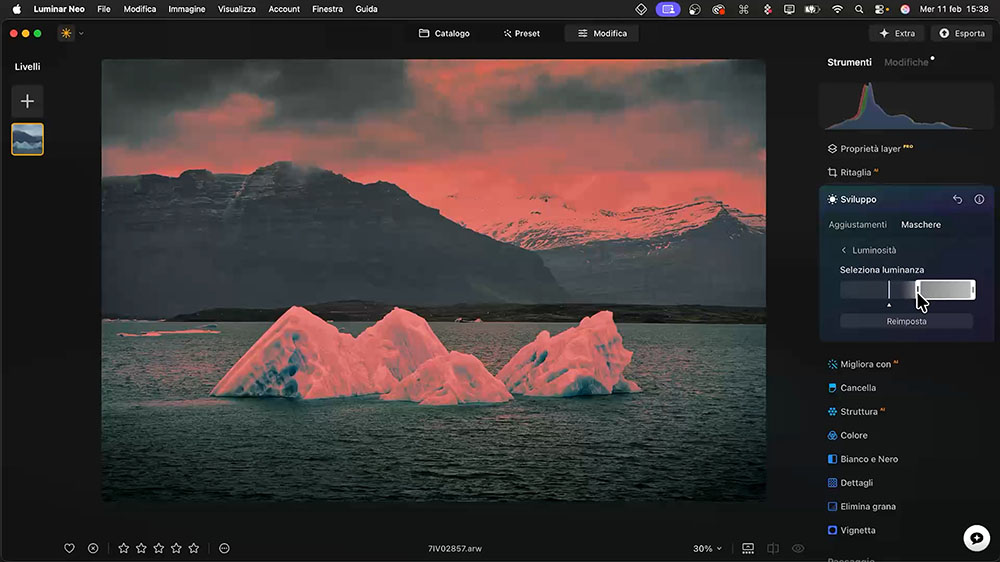Image resolution: width=1000 pixels, height=562 pixels.
Task: Open Sviluppo info icon
Action: [x=979, y=199]
